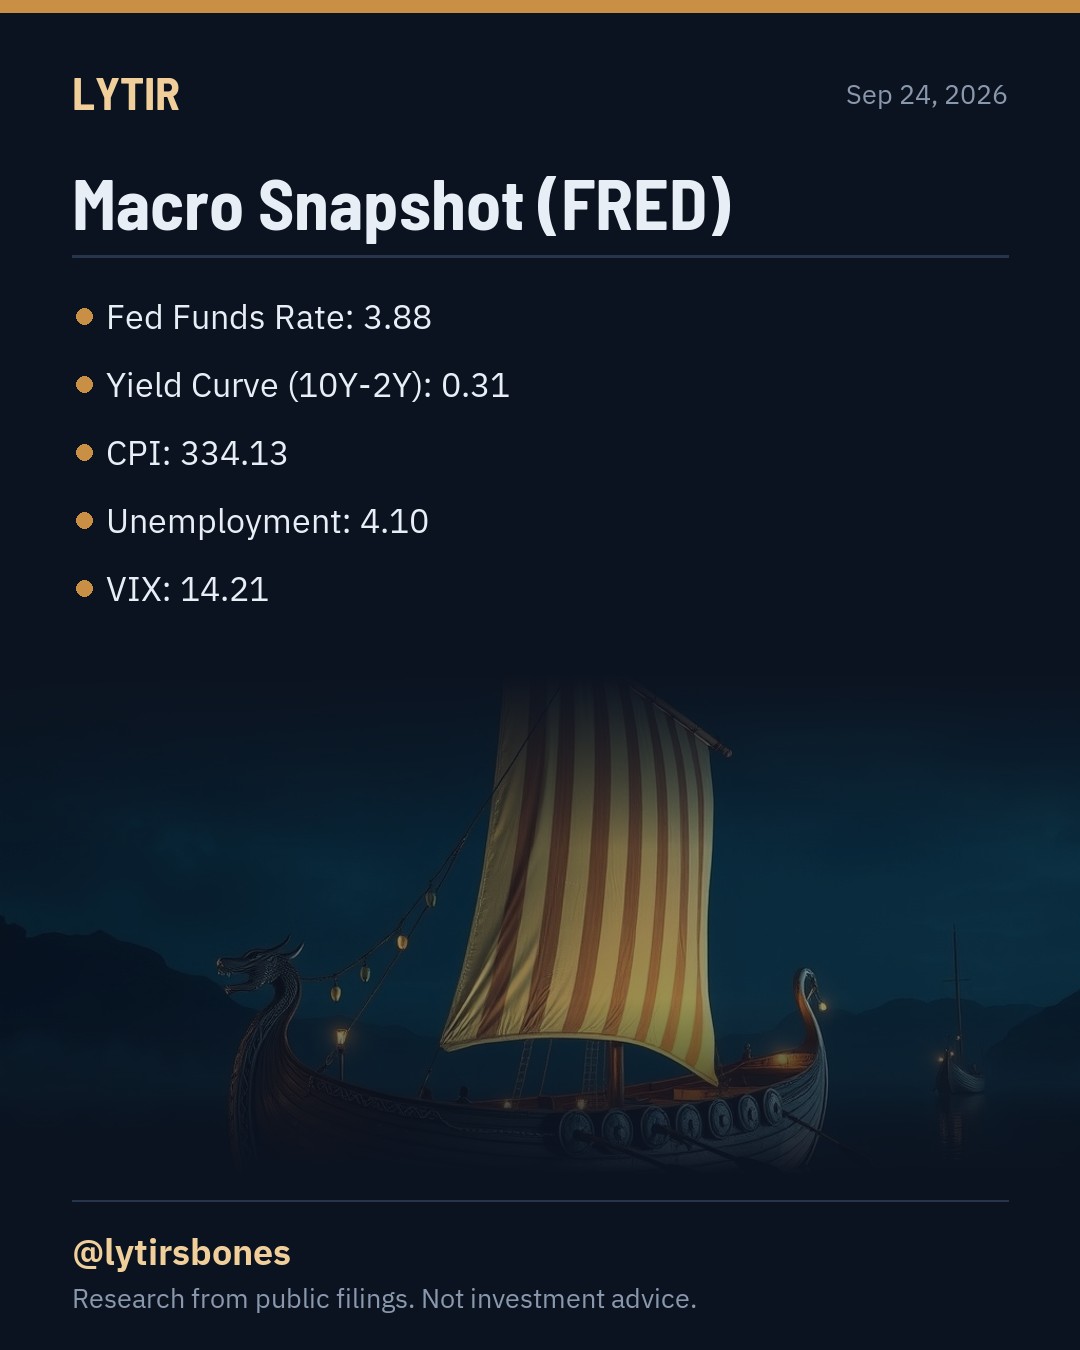The height and width of the screenshot is (1350, 1080).
Task: Select the Sep 24, 2026 date label
Action: (926, 95)
